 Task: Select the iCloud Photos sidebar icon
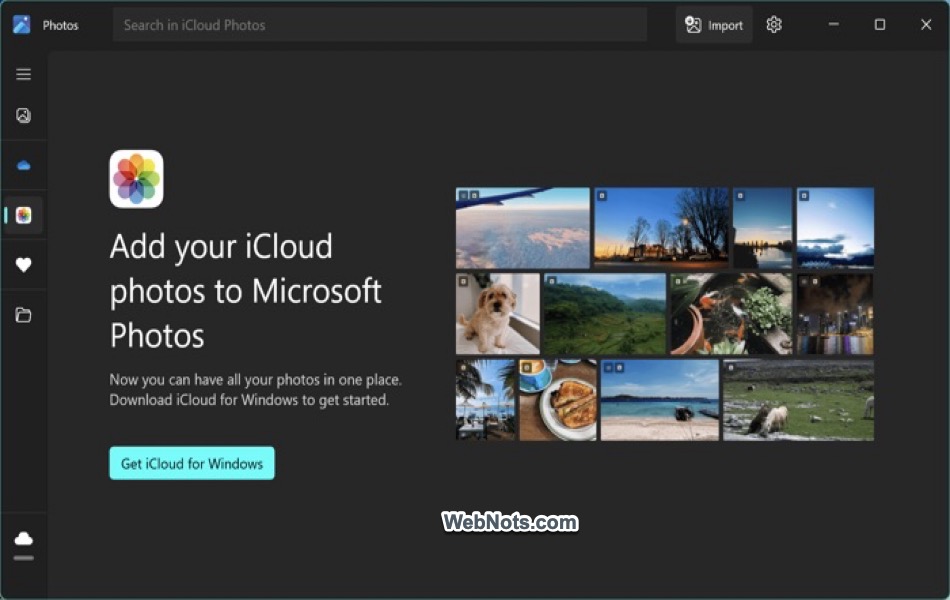point(24,215)
